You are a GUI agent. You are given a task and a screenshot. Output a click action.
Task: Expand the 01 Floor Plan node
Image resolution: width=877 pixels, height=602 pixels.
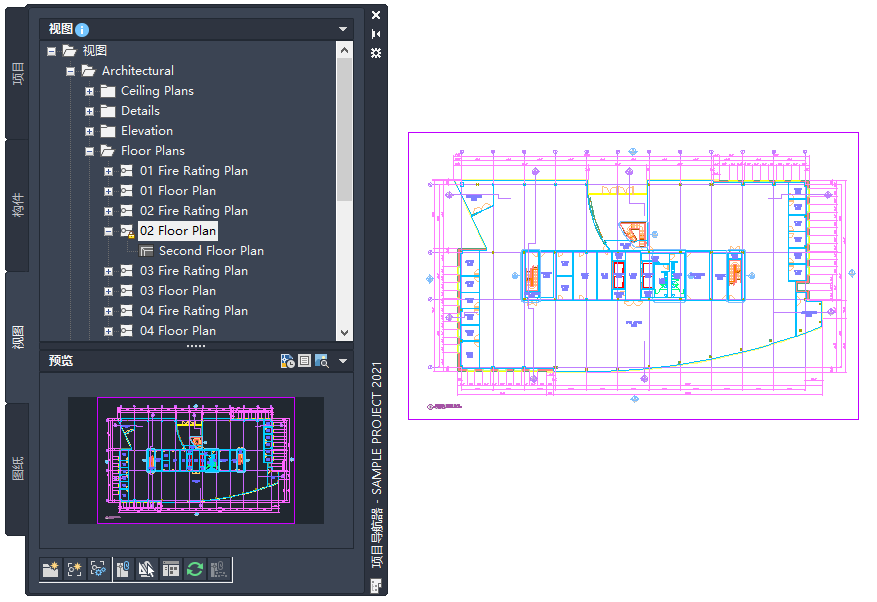click(109, 191)
